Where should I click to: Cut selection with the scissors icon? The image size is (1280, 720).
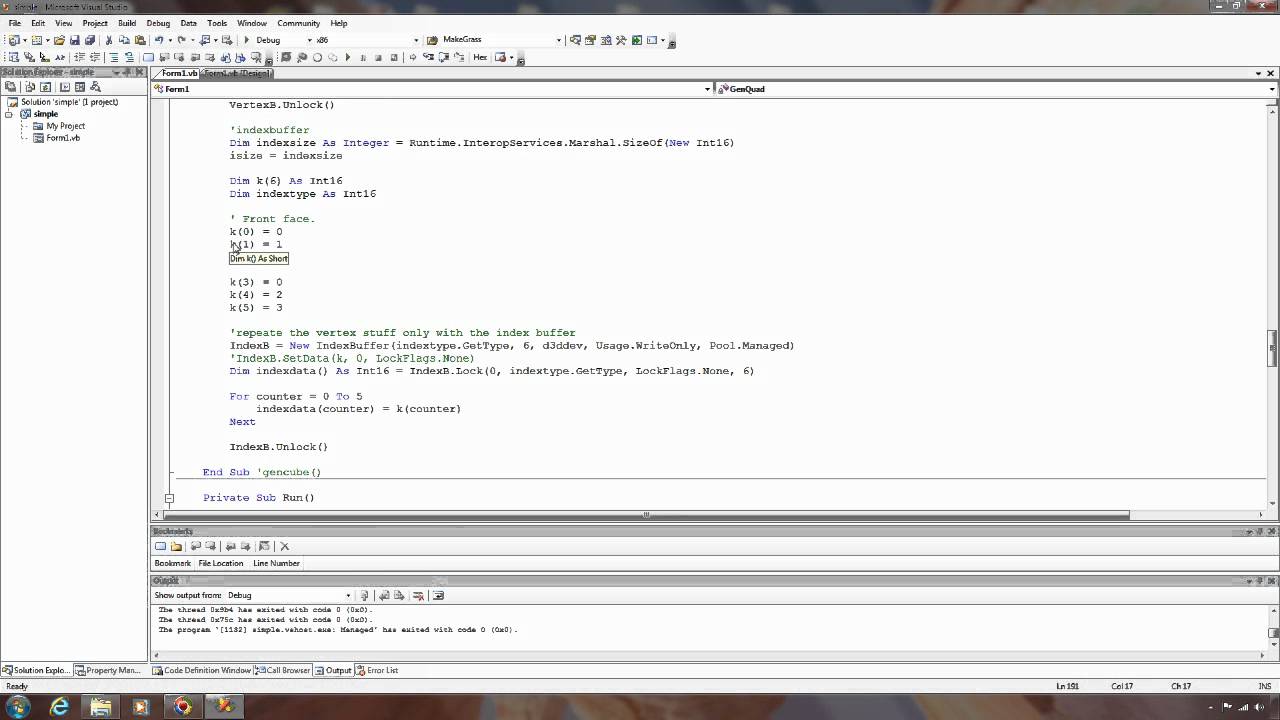pyautogui.click(x=110, y=40)
